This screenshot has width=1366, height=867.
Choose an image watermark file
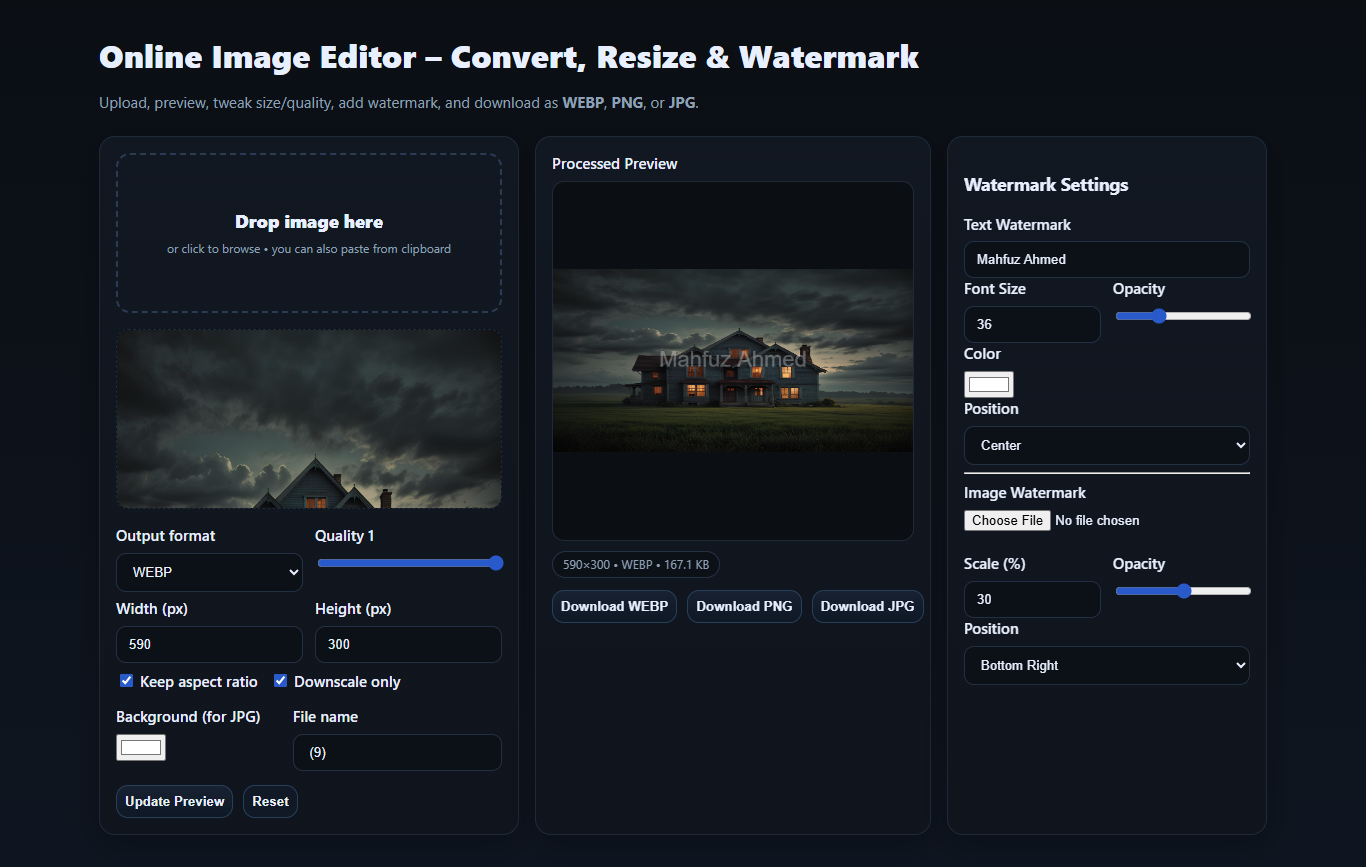point(1007,521)
